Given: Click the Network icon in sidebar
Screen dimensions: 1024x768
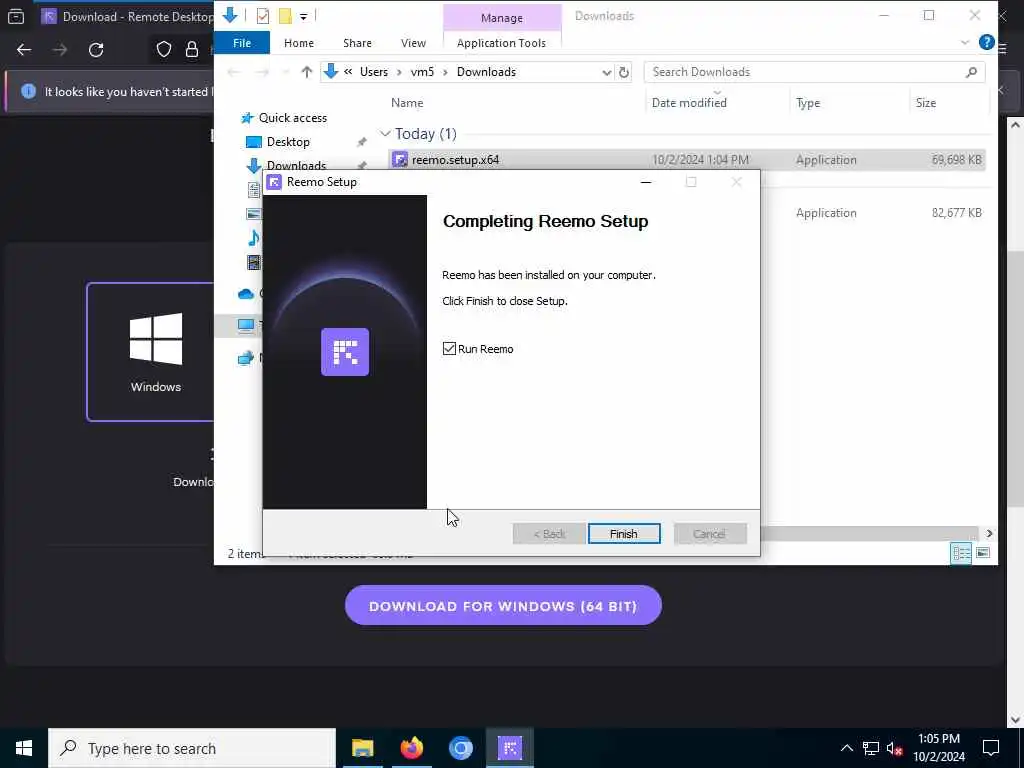Looking at the screenshot, I should click(246, 357).
